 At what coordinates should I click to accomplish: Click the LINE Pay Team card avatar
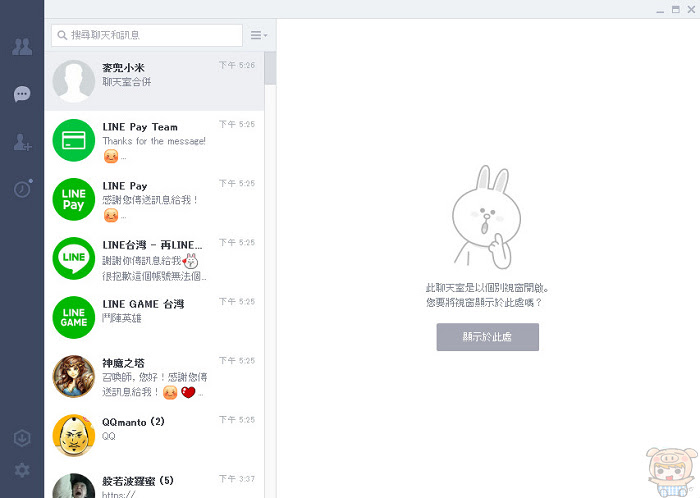coord(74,140)
